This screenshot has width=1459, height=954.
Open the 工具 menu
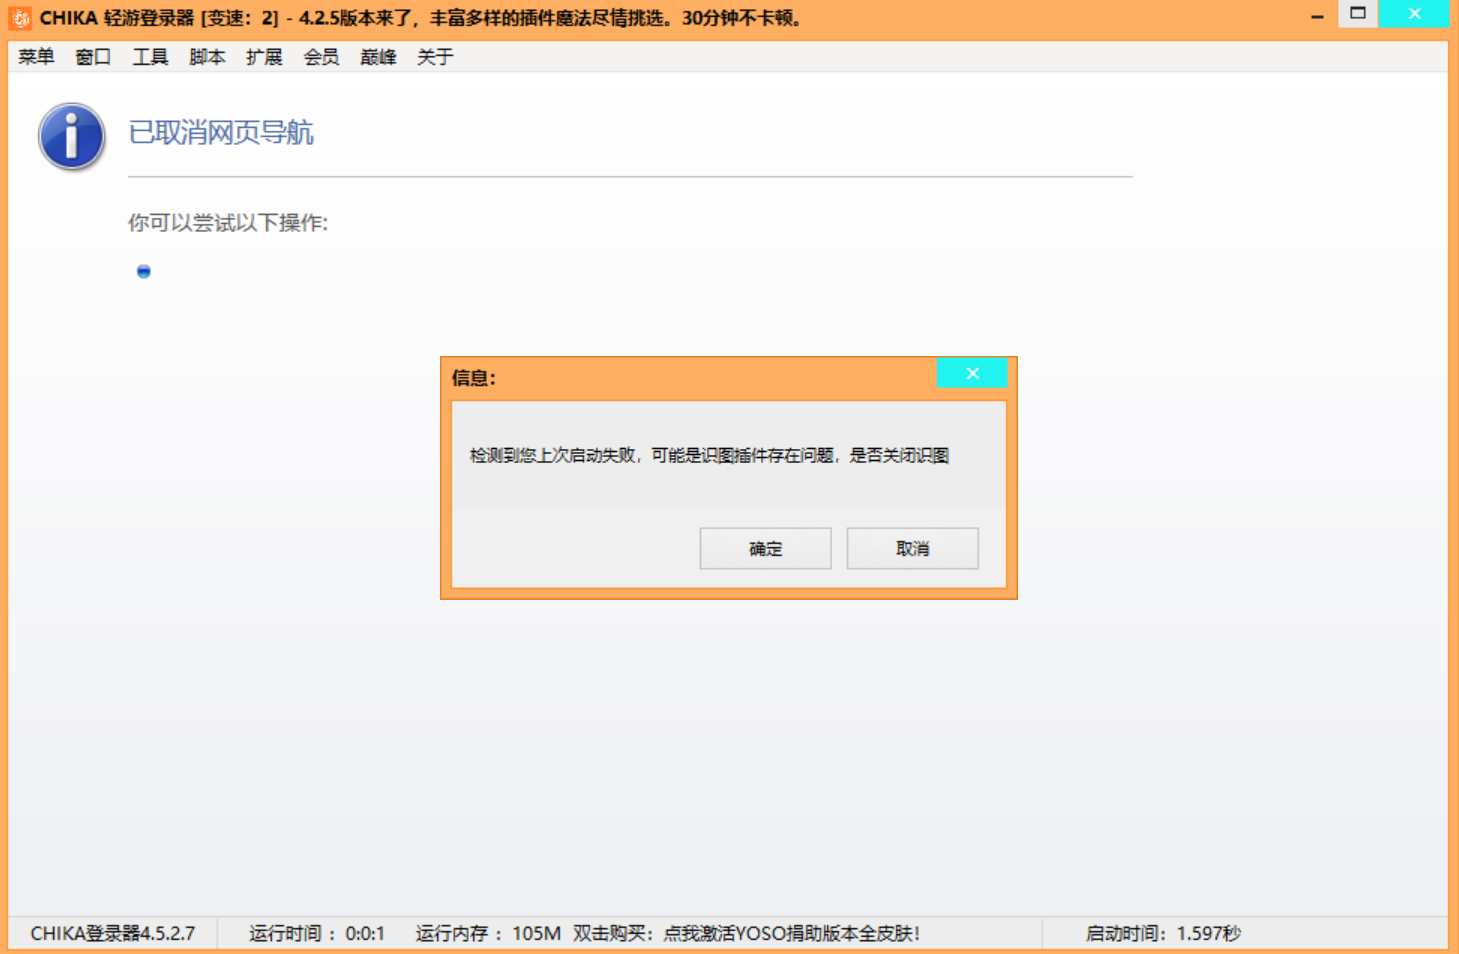tap(150, 57)
